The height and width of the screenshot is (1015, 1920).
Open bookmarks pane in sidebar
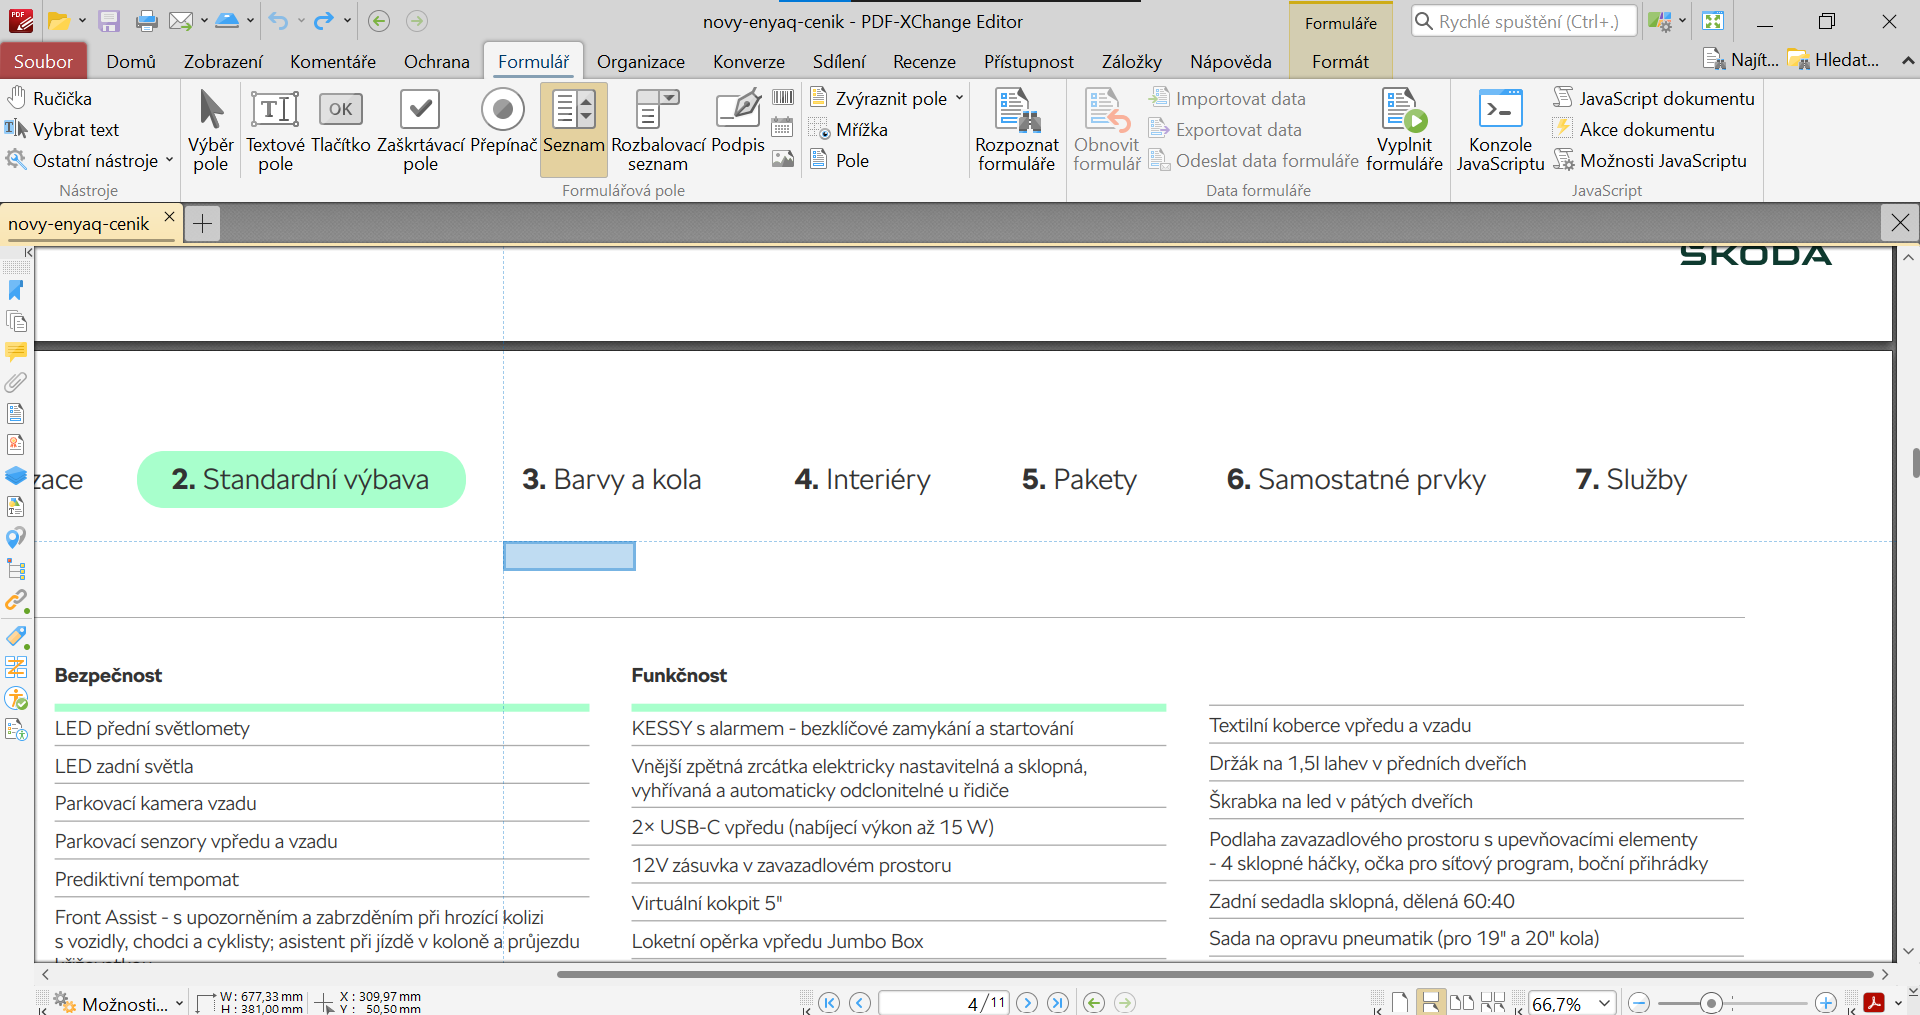(16, 290)
